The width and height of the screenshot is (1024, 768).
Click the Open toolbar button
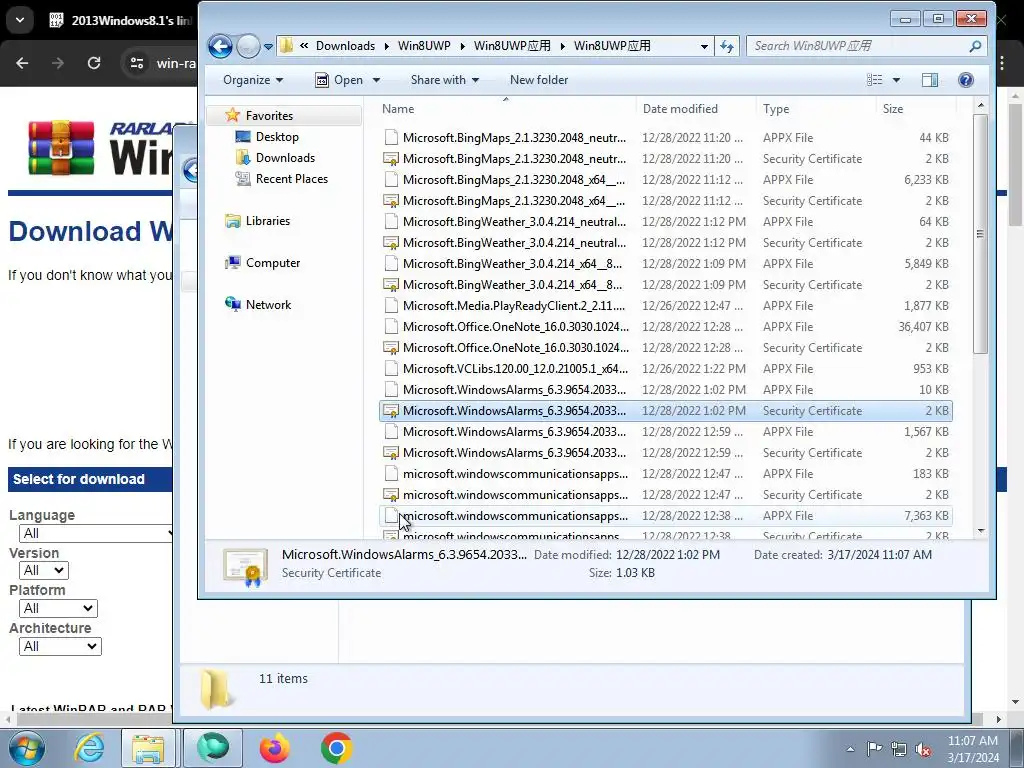click(340, 80)
